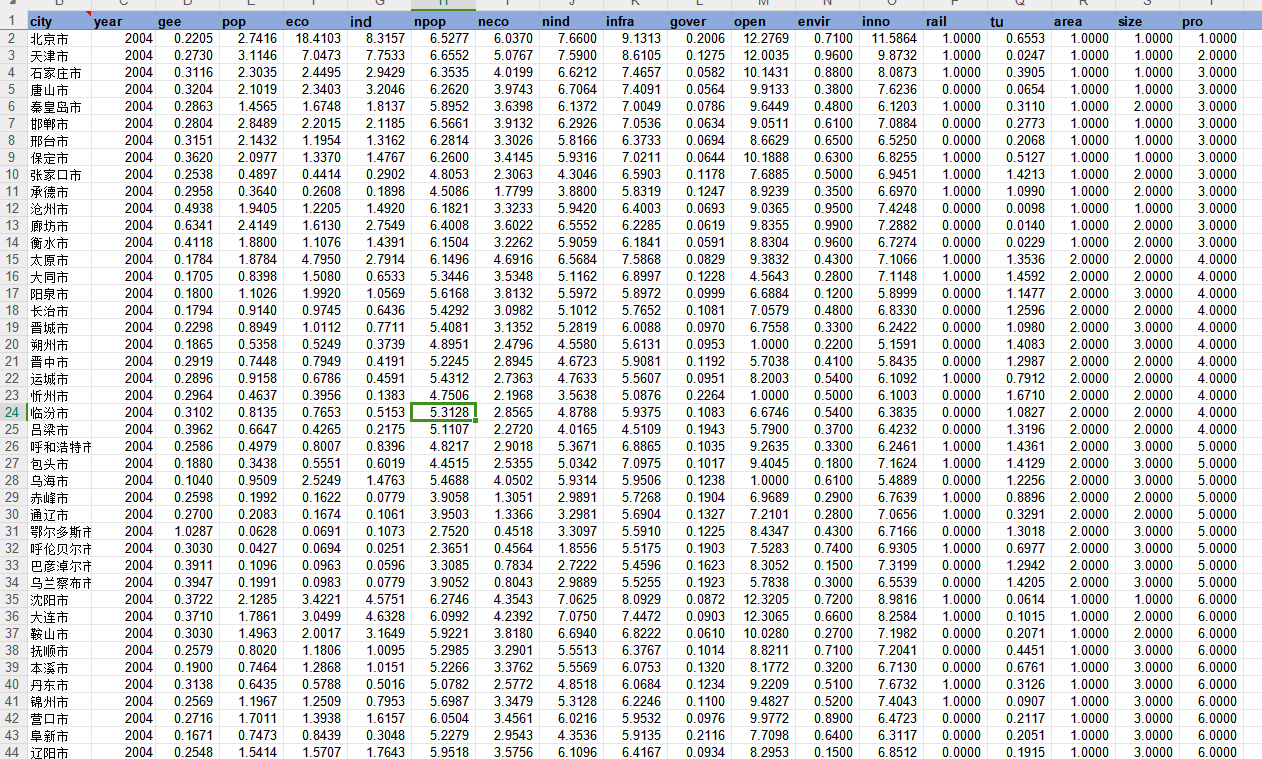Select neco value 3.5756 for 辽阳市

point(507,752)
